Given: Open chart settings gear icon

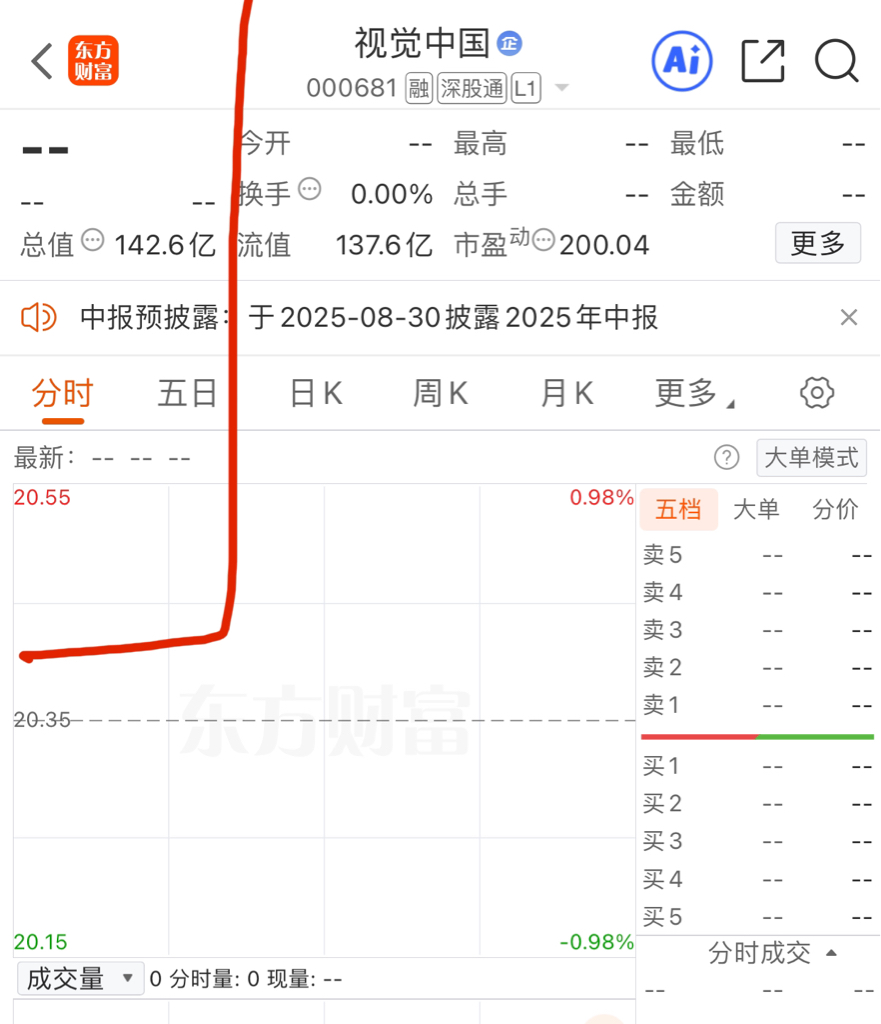Looking at the screenshot, I should point(817,393).
